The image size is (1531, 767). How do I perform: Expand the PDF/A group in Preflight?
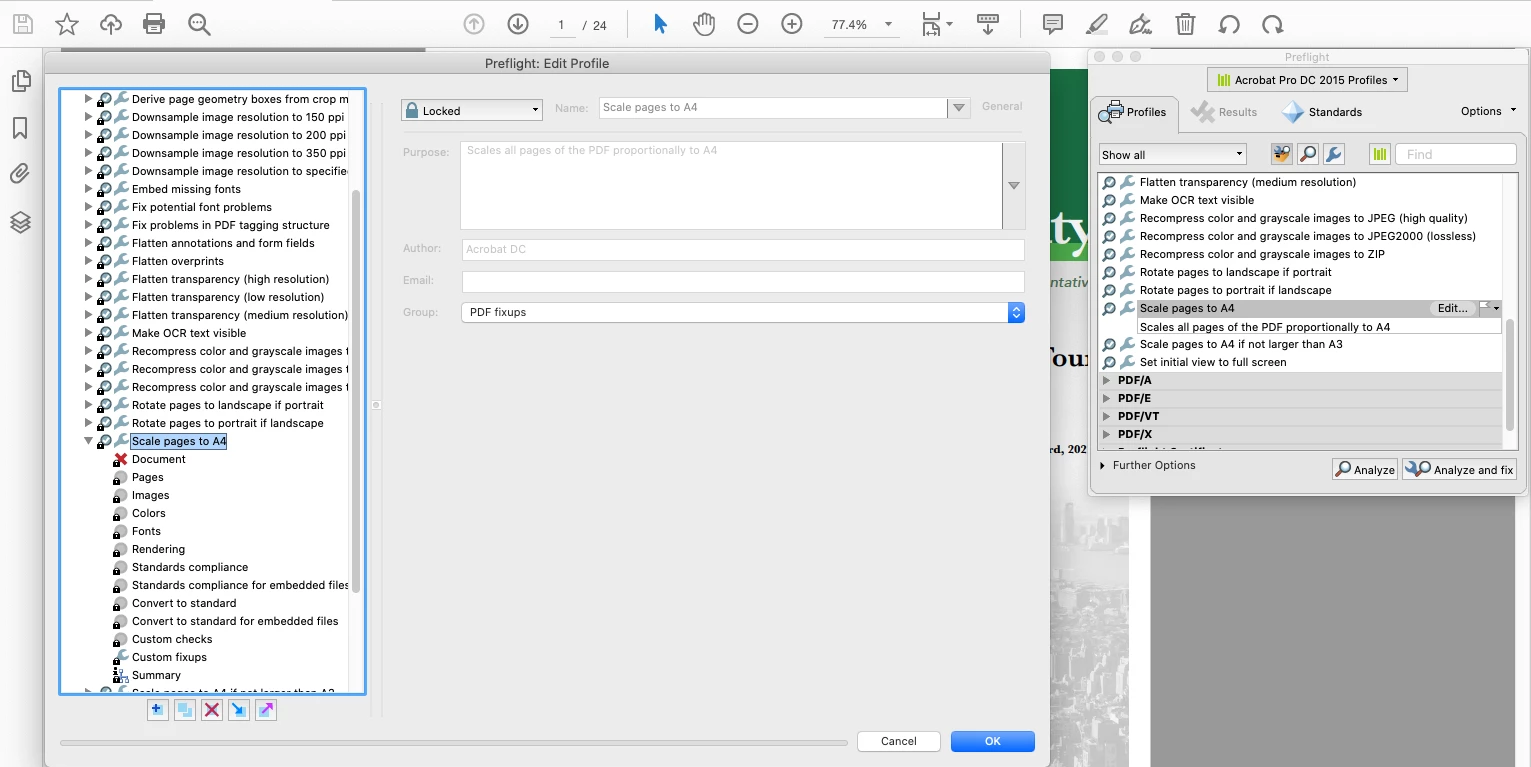tap(1107, 380)
